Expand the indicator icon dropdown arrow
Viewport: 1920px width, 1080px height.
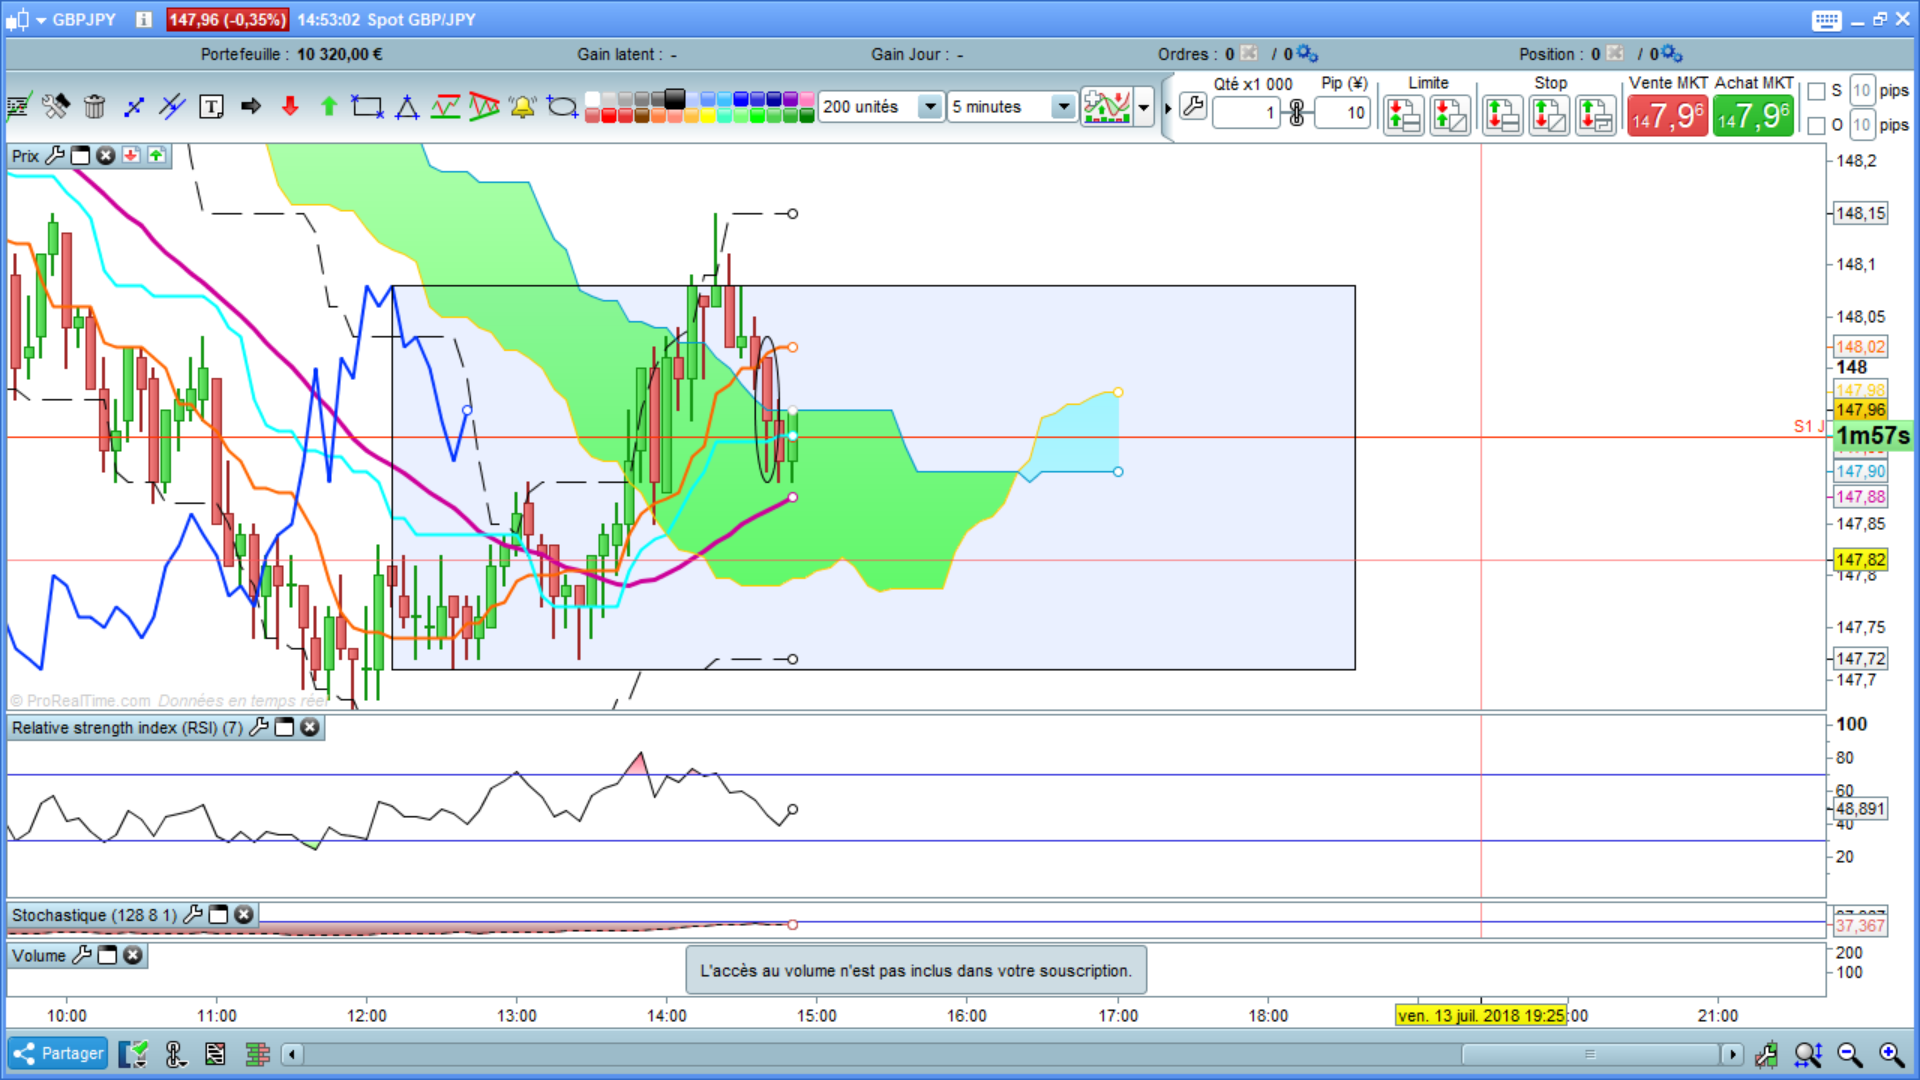tap(1144, 107)
